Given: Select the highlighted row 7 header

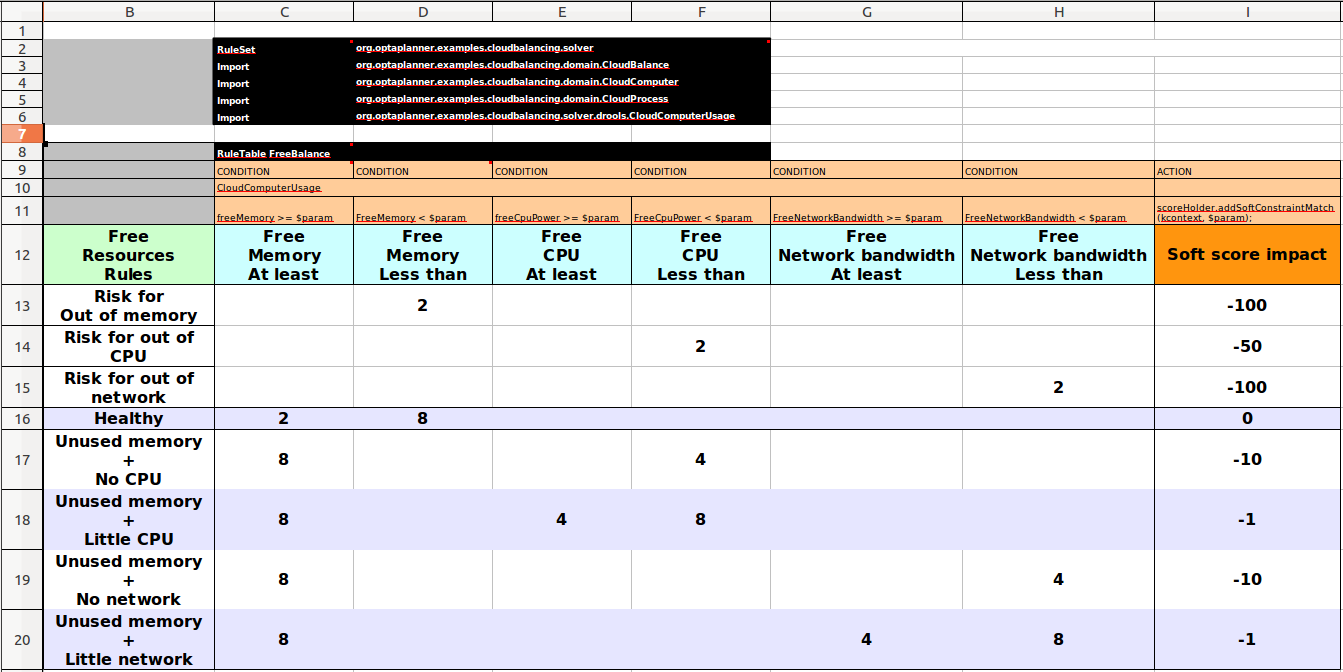Looking at the screenshot, I should [x=21, y=133].
